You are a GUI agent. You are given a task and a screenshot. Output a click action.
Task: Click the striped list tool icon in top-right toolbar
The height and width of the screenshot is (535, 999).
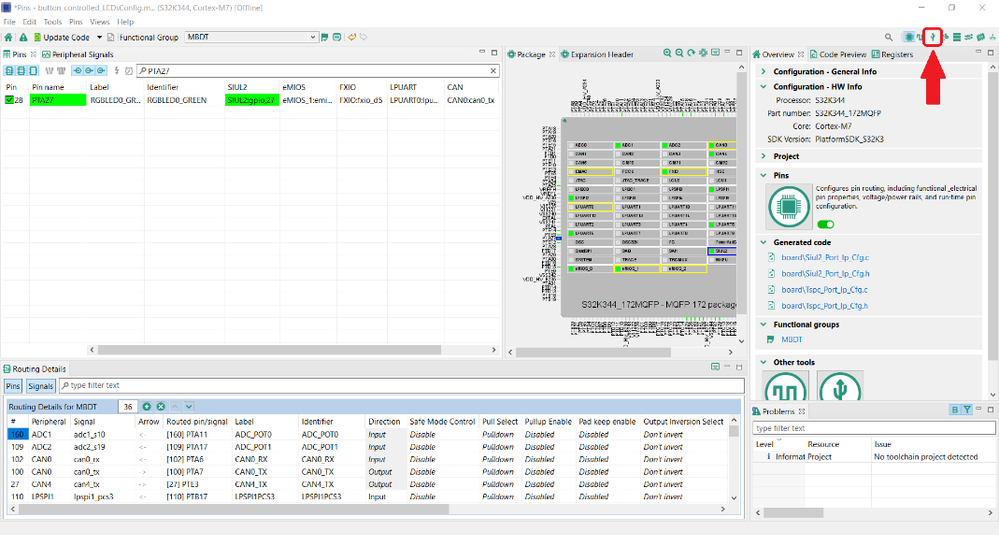click(x=957, y=37)
